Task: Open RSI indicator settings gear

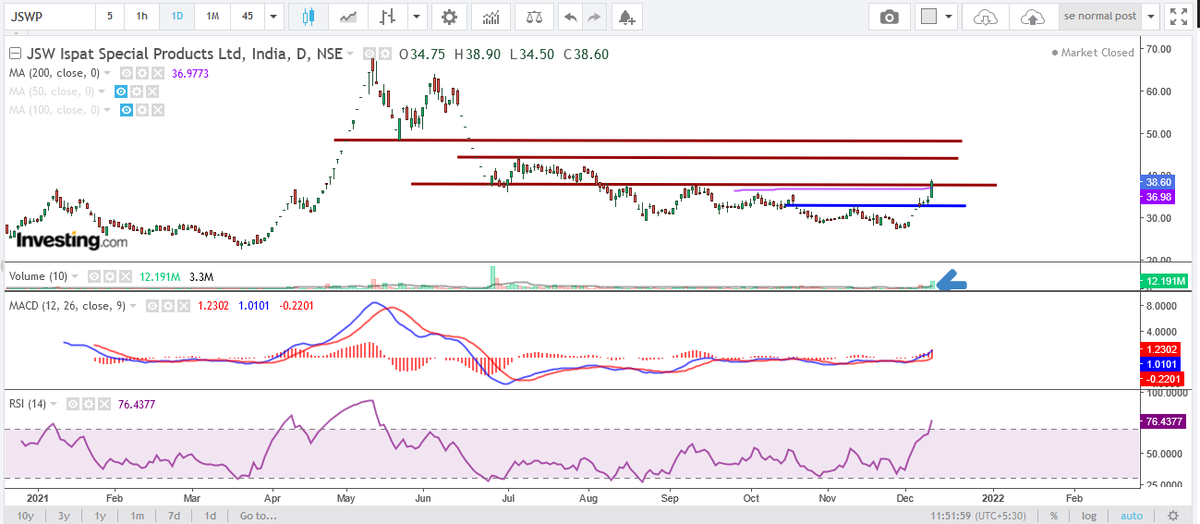Action: pos(88,404)
